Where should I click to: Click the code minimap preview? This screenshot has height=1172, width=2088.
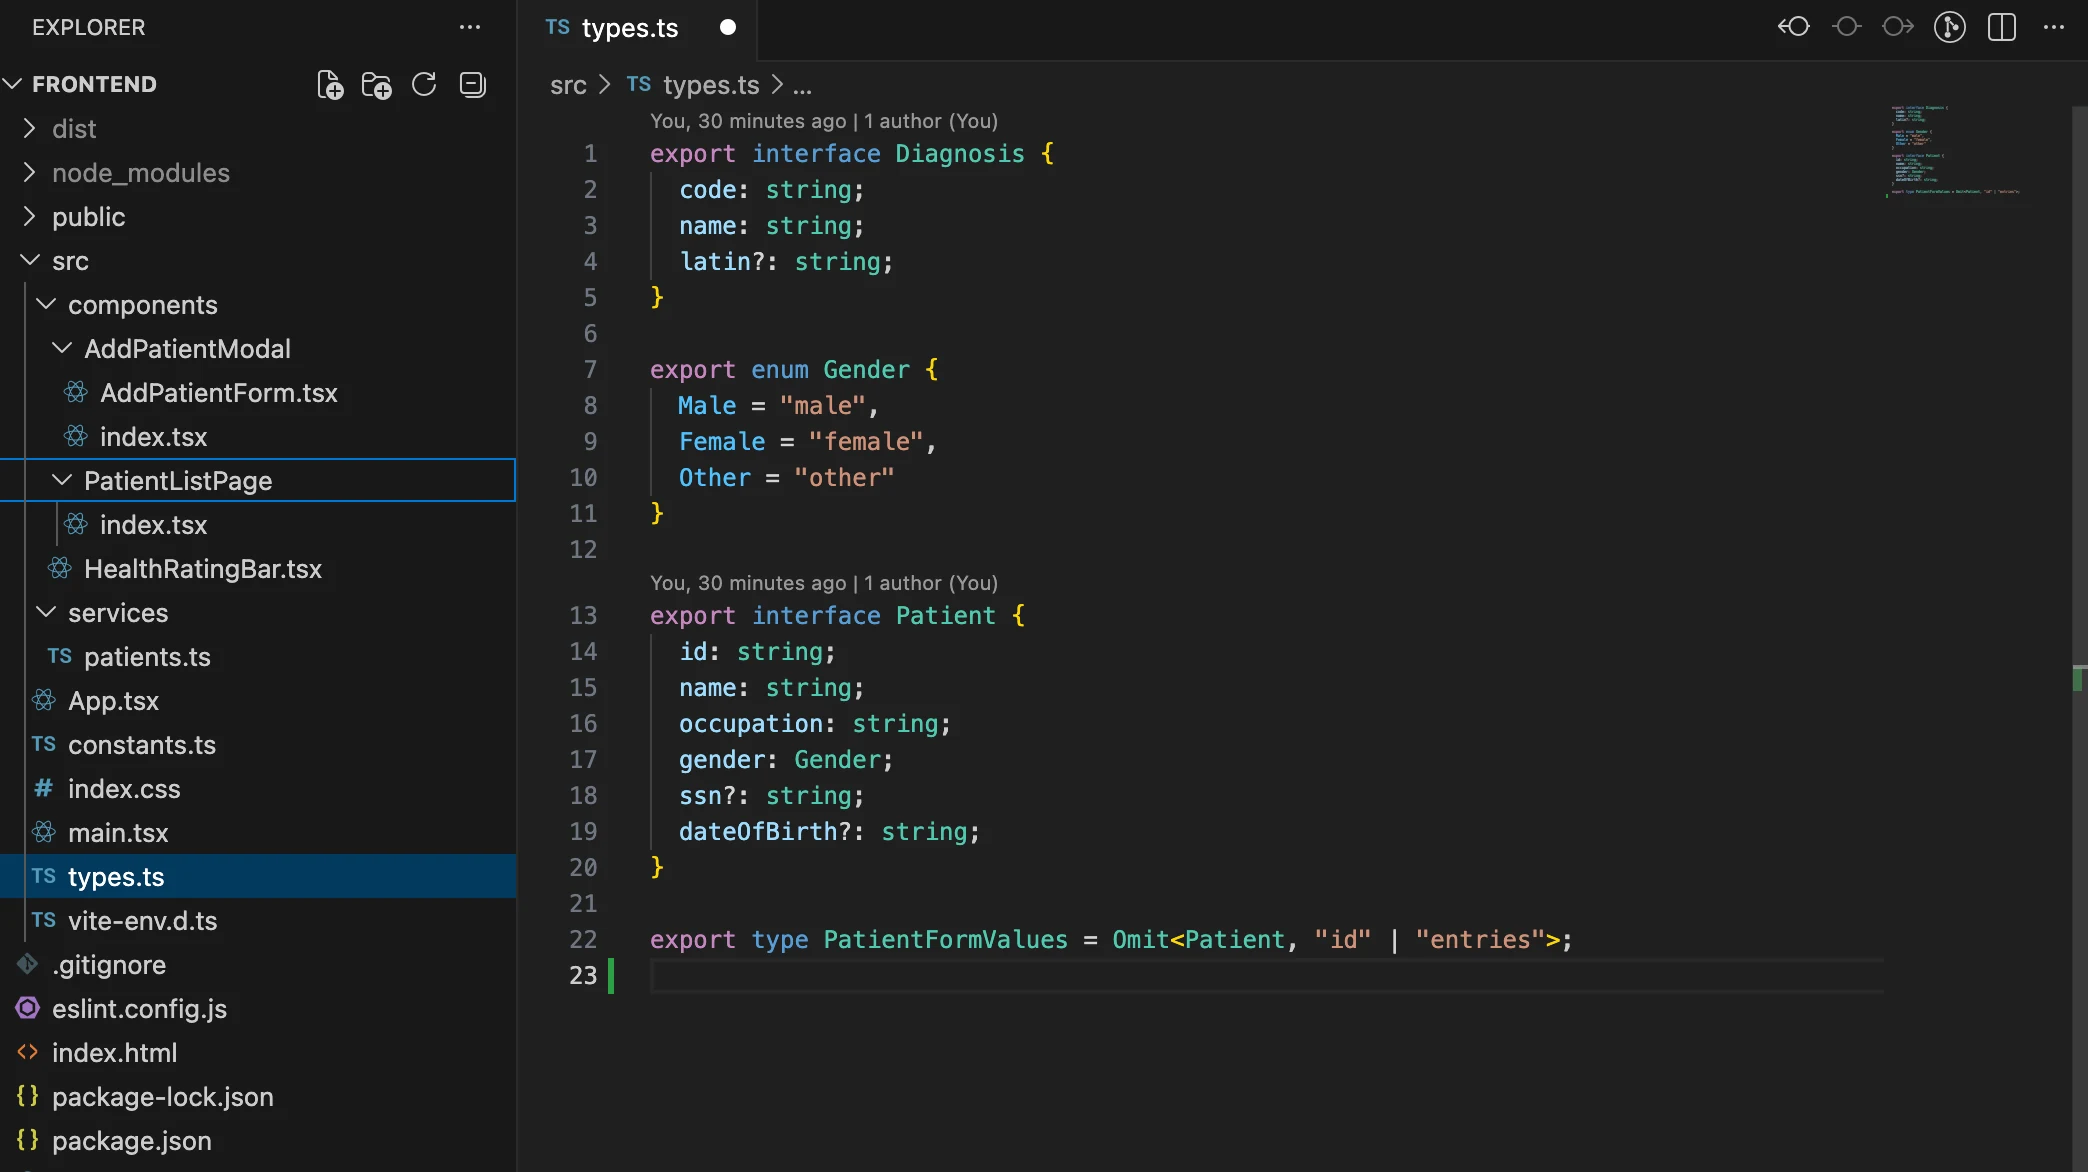1955,150
